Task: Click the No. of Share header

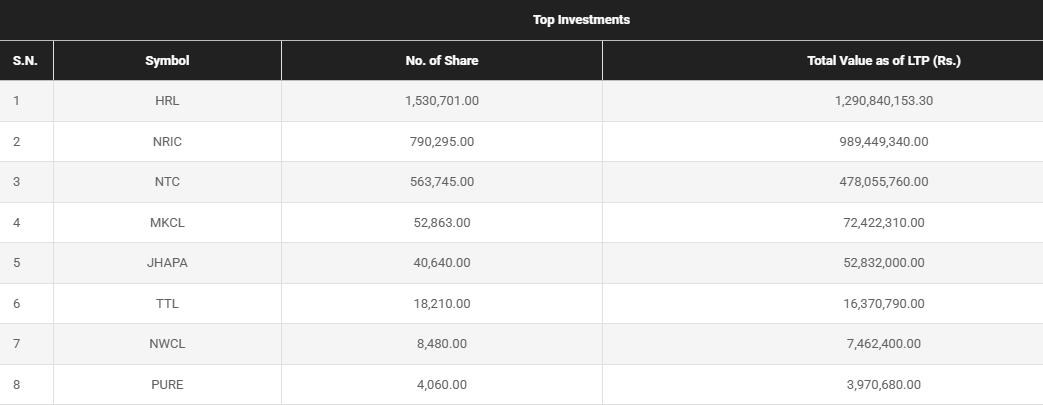Action: [x=441, y=61]
